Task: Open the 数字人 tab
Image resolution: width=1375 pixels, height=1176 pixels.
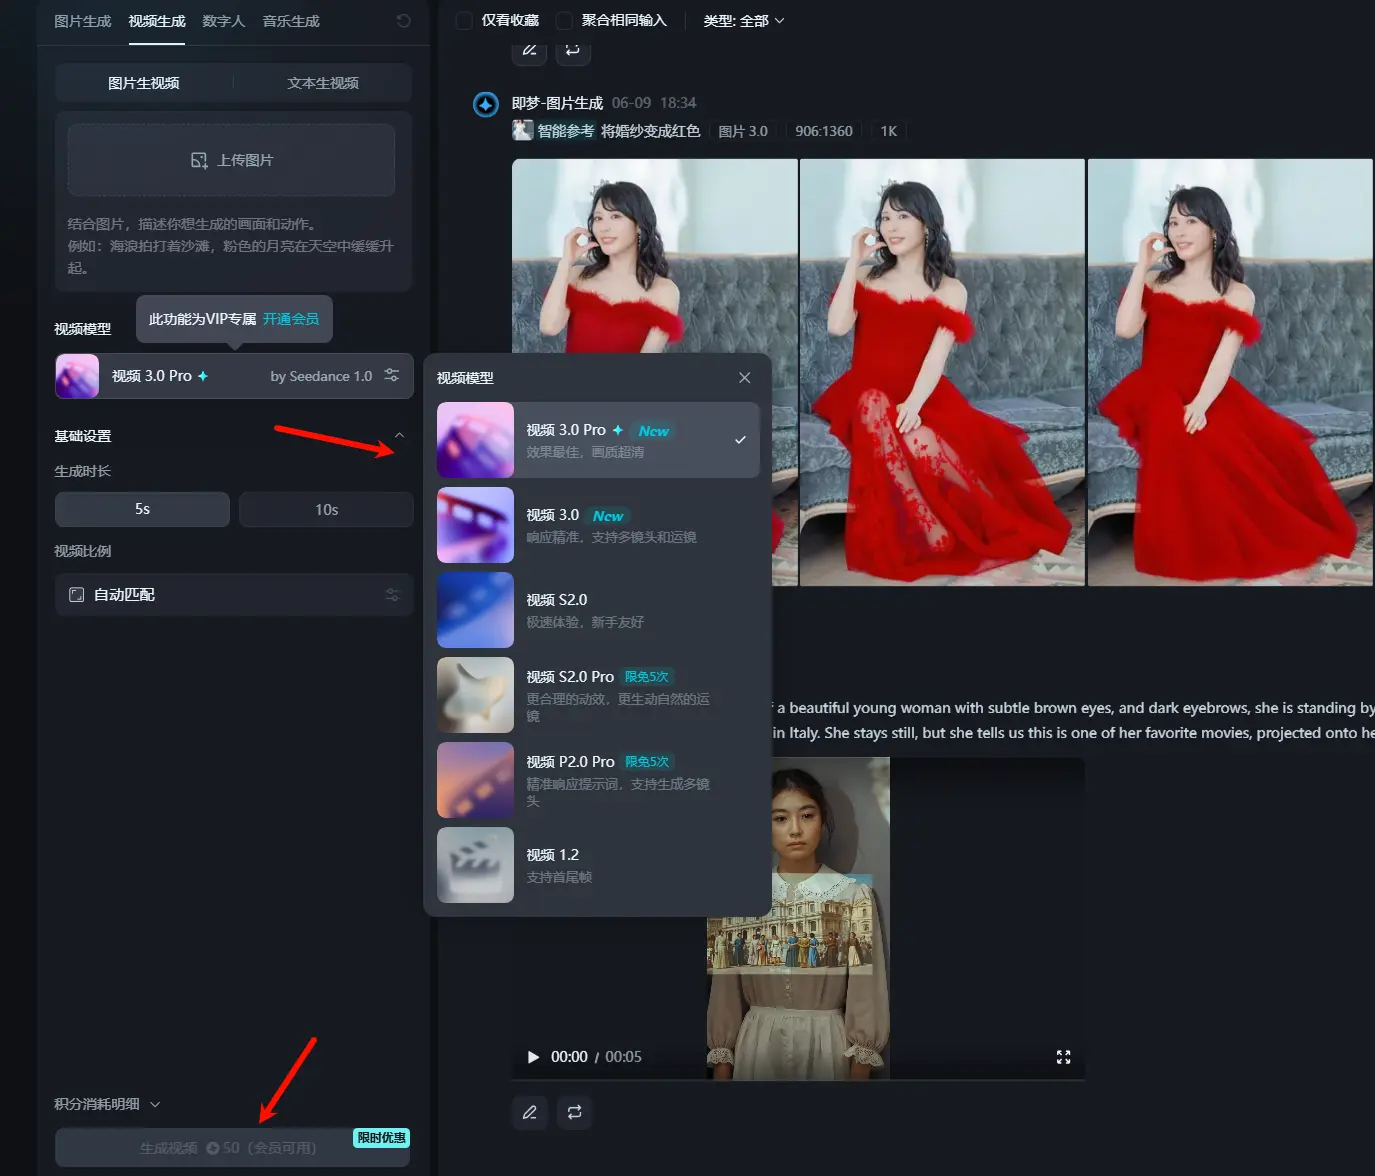Action: point(223,20)
